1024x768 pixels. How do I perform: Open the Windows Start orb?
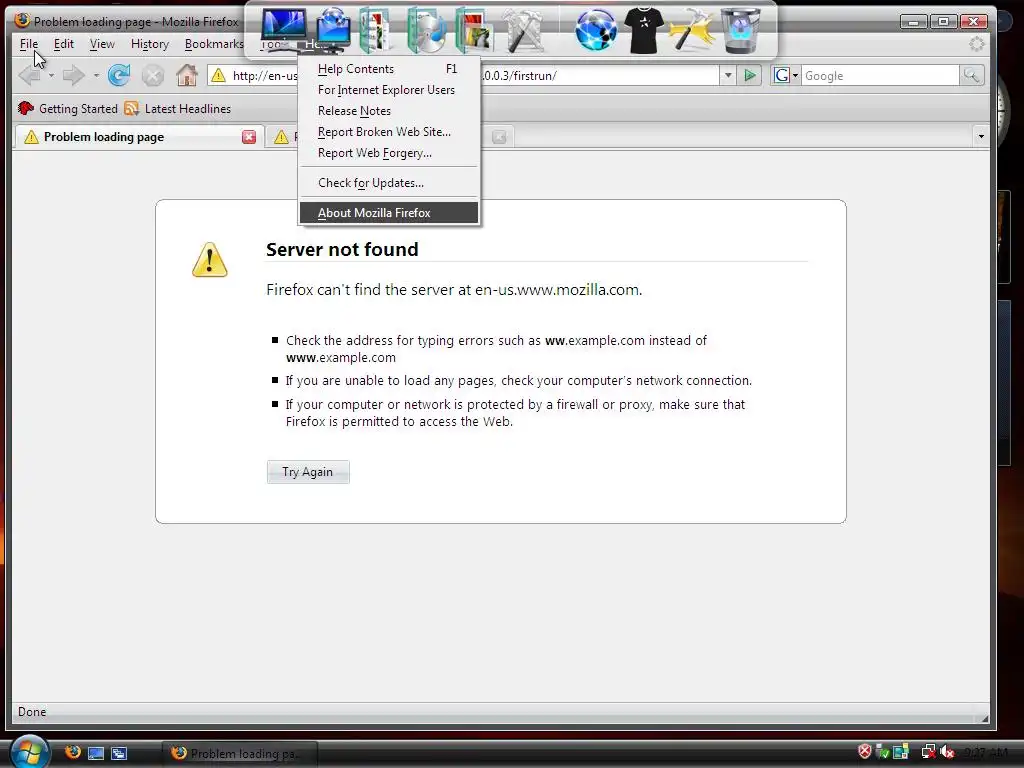point(28,752)
